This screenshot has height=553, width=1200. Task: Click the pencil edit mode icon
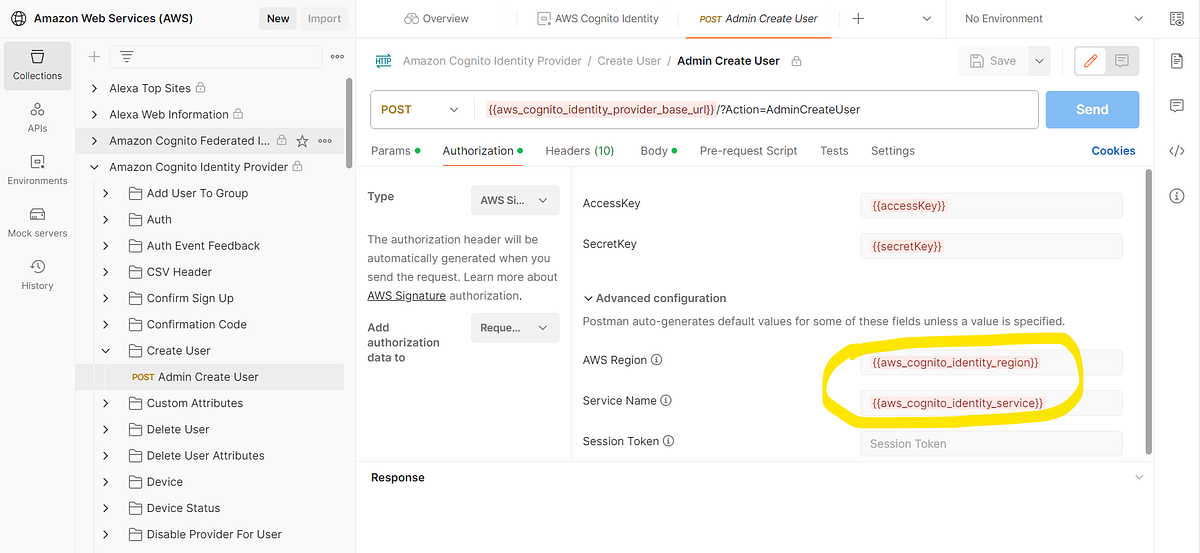pyautogui.click(x=1091, y=61)
